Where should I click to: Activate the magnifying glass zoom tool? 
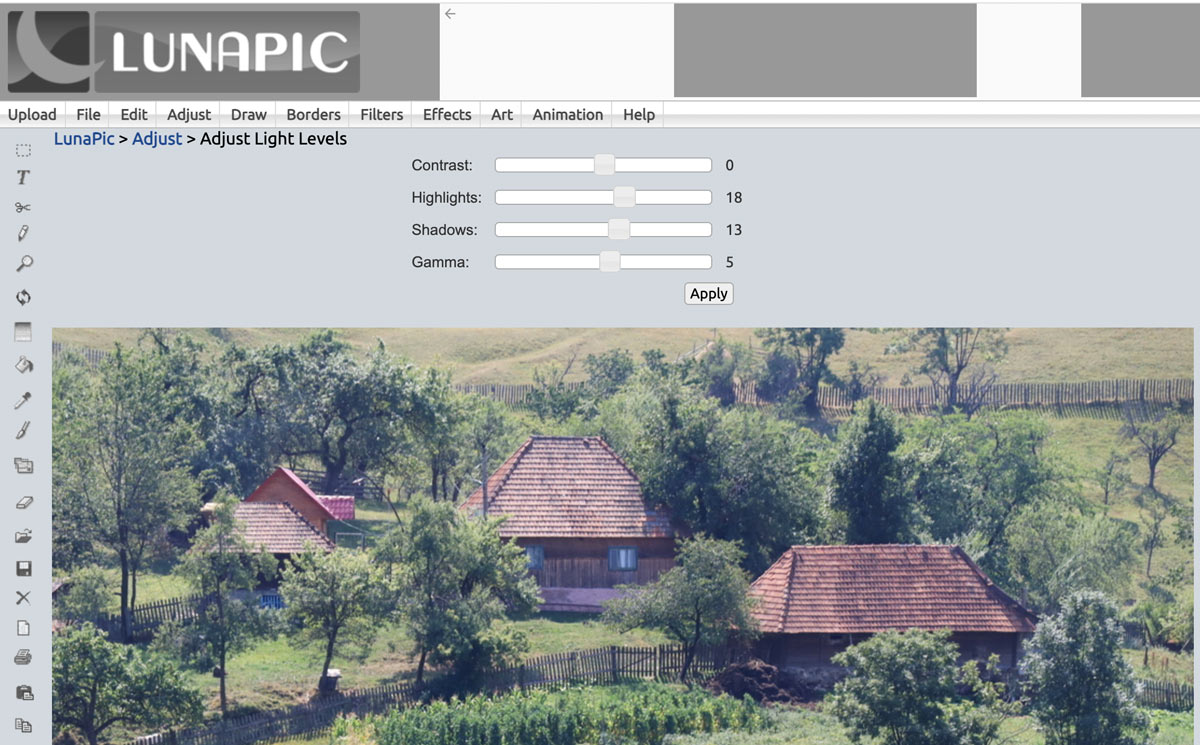pos(23,264)
